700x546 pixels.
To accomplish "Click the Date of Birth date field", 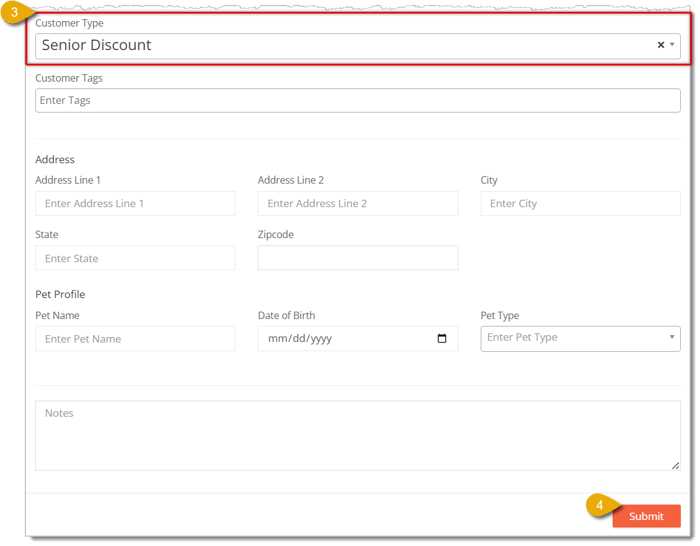I will pos(358,339).
